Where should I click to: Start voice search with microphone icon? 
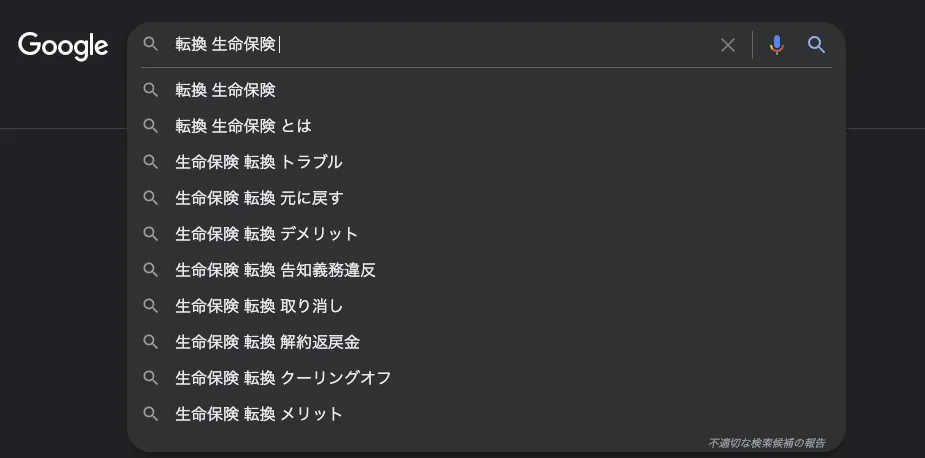pos(776,45)
